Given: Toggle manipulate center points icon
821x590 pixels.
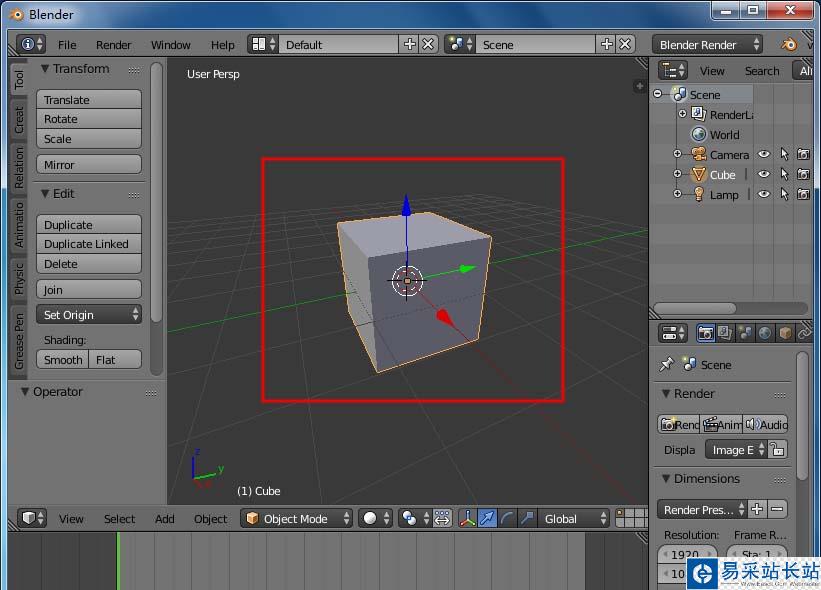Looking at the screenshot, I should [x=442, y=518].
